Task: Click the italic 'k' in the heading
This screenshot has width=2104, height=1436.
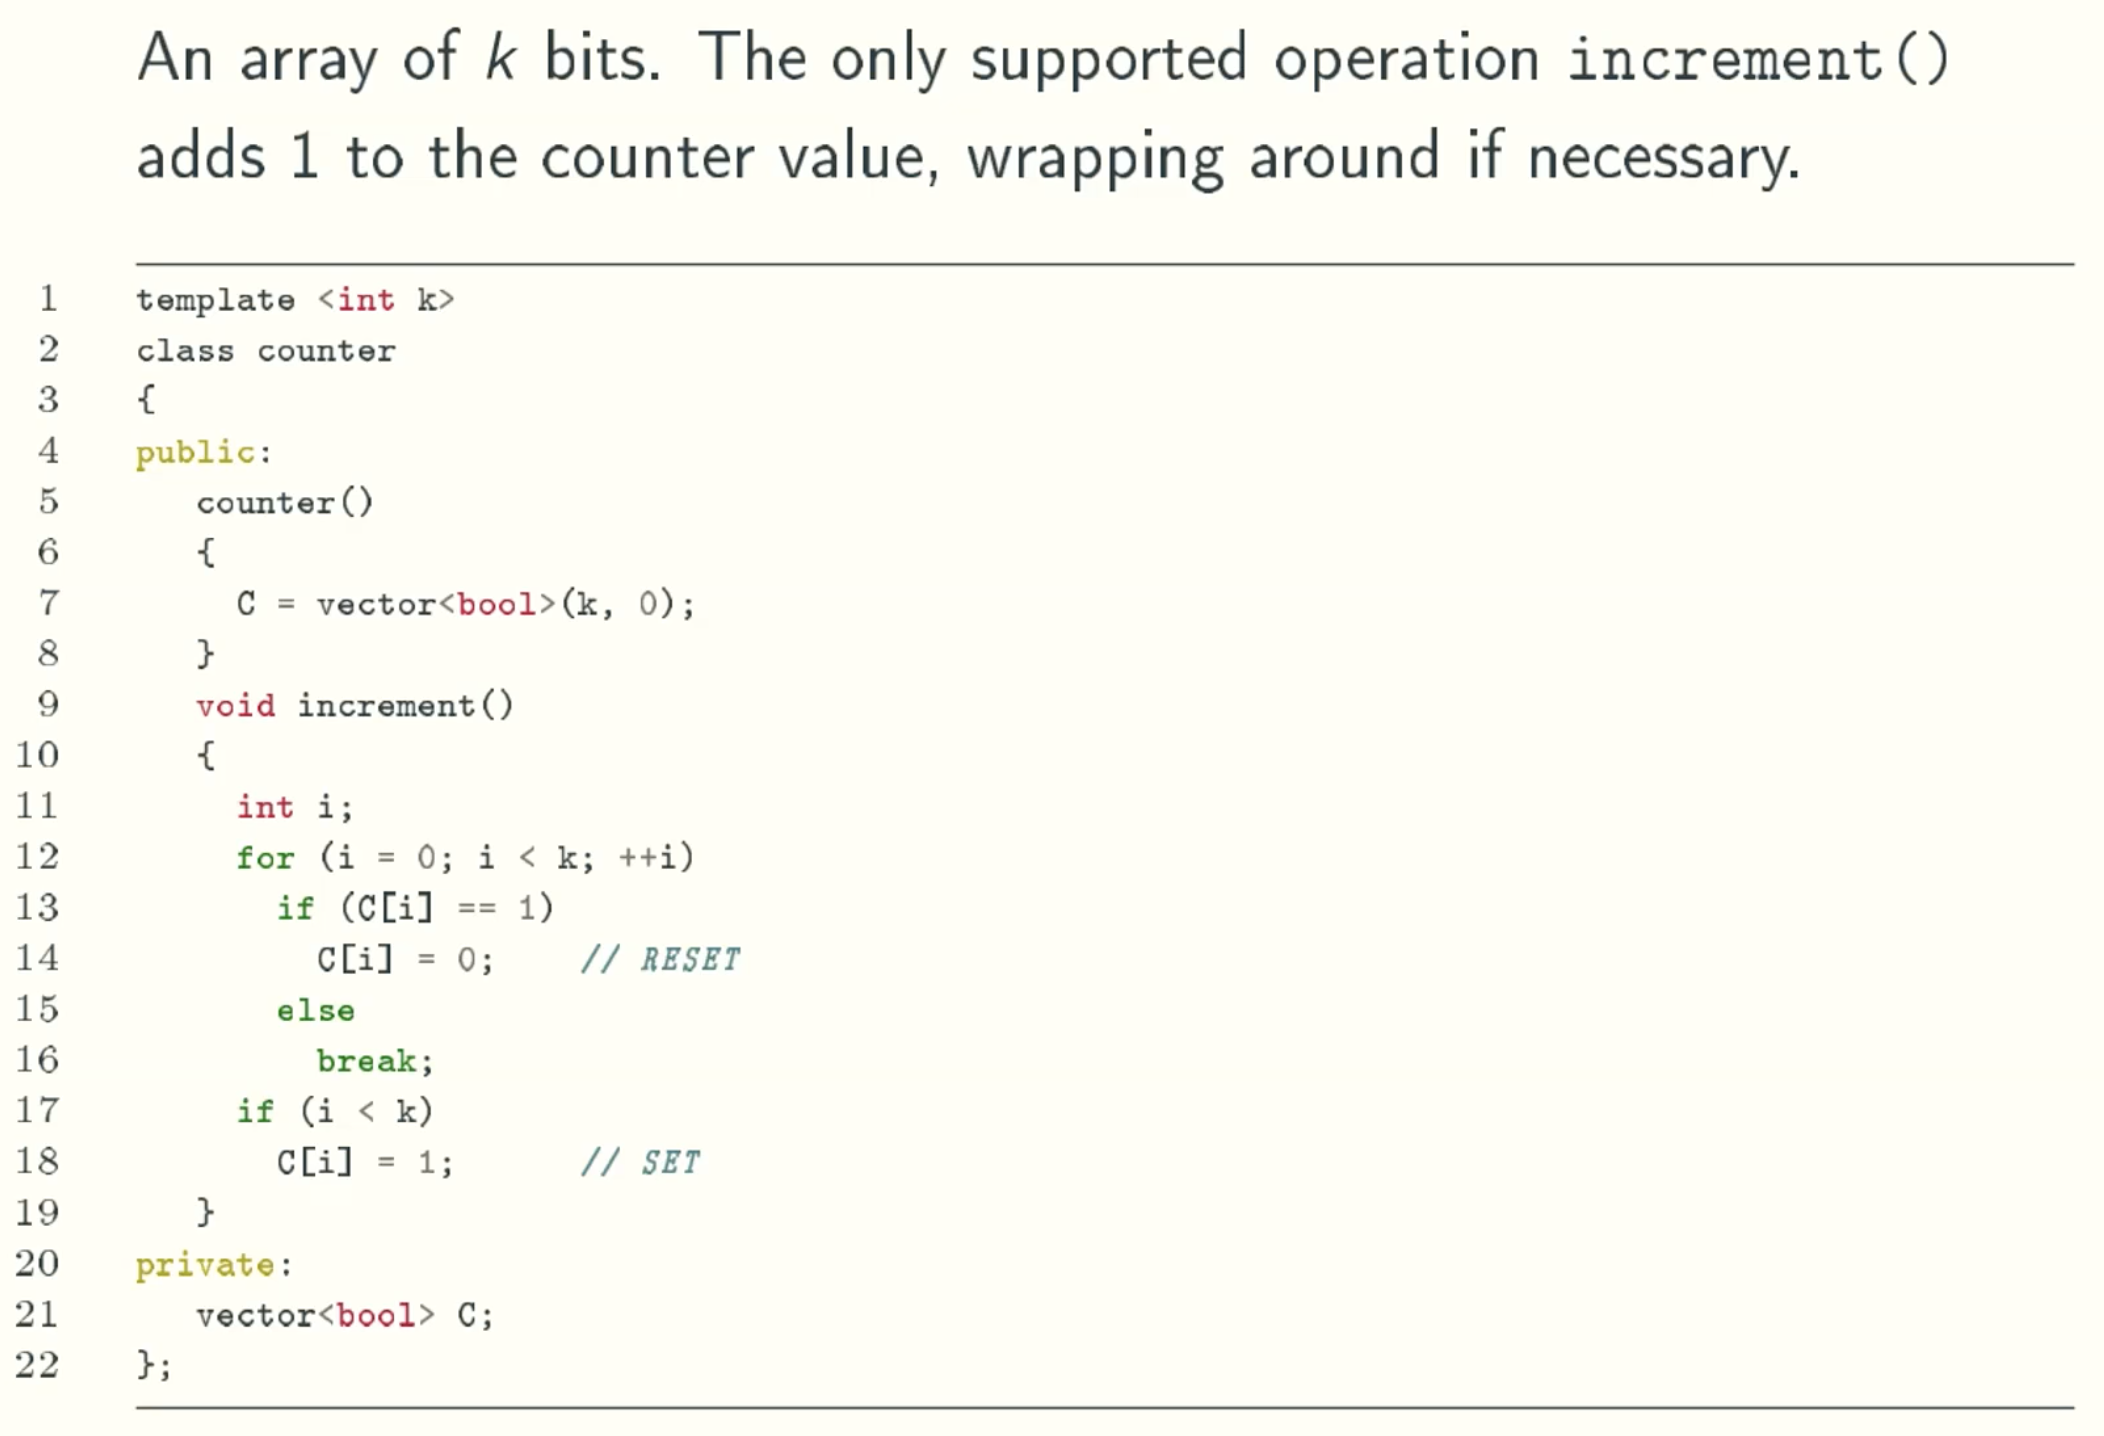Action: 500,59
